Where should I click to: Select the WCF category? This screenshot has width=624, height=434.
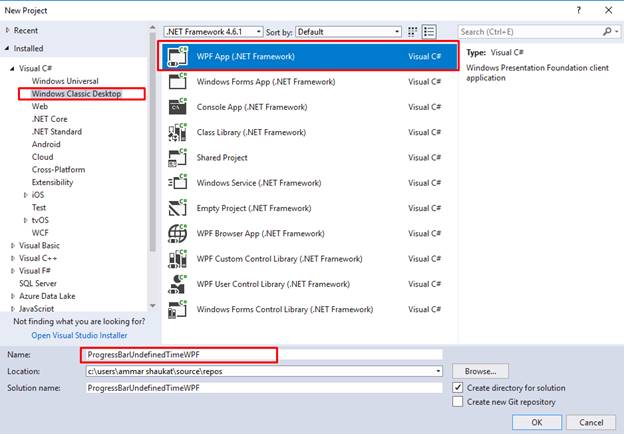40,233
